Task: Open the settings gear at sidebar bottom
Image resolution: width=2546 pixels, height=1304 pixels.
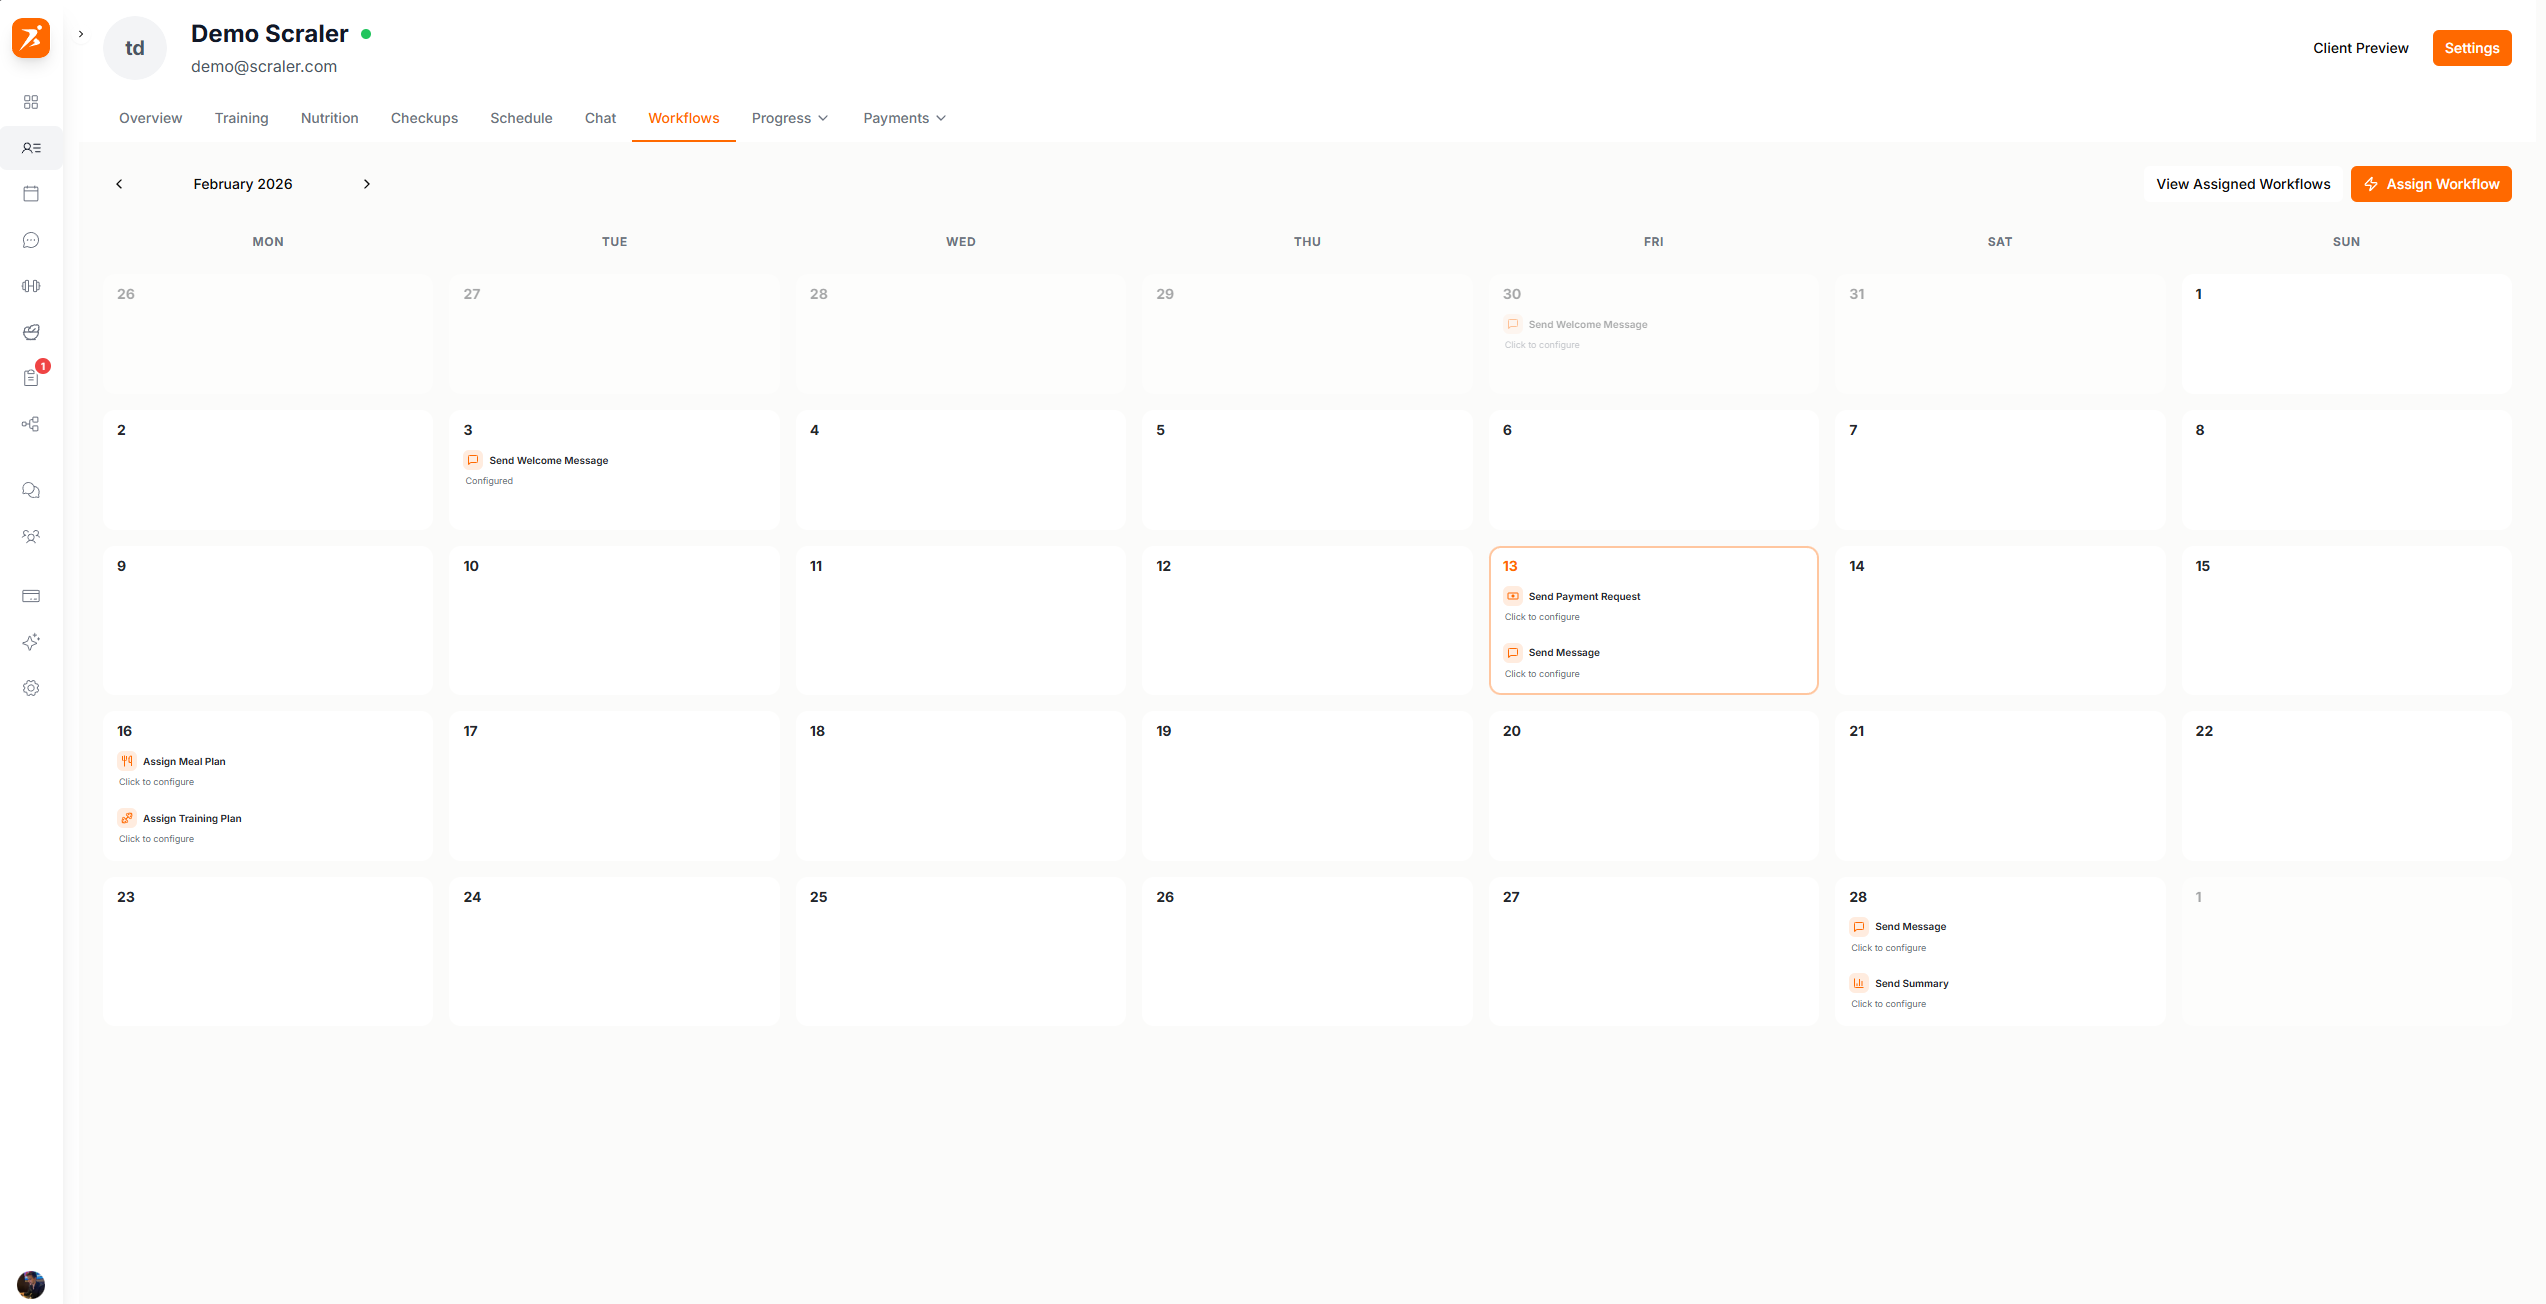Action: pos(31,688)
